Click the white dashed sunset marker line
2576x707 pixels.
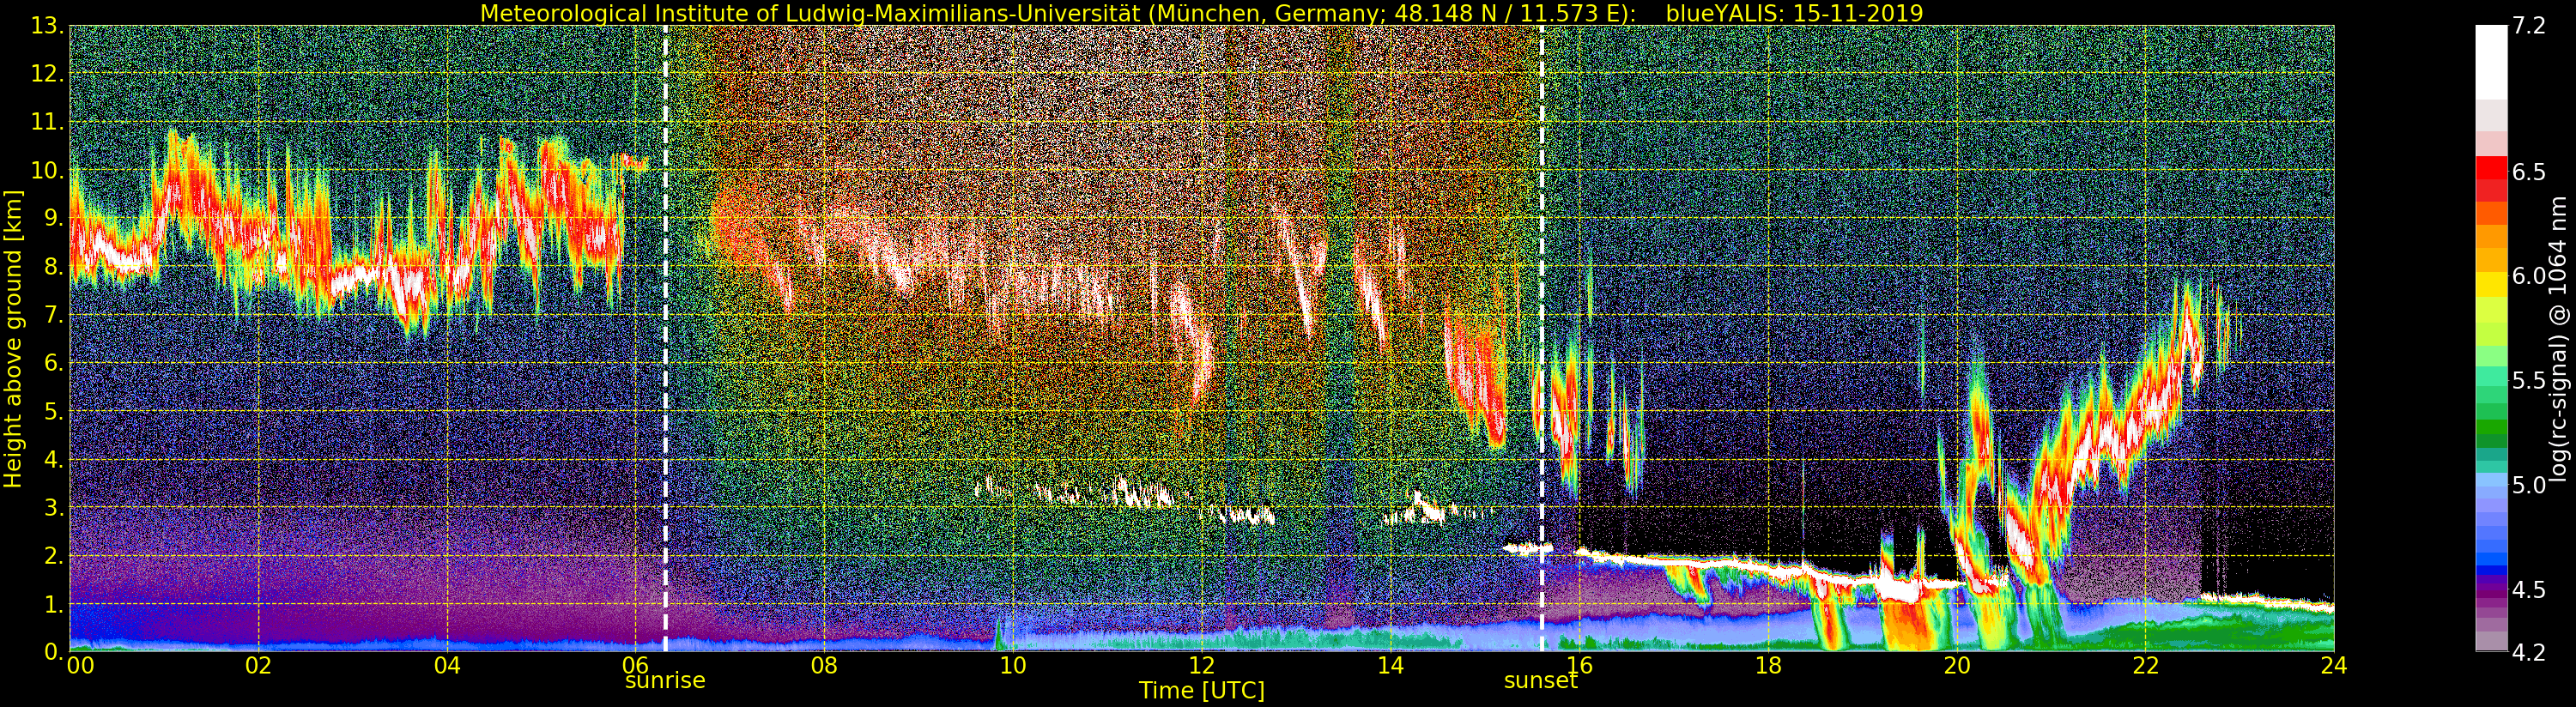pyautogui.click(x=1541, y=339)
